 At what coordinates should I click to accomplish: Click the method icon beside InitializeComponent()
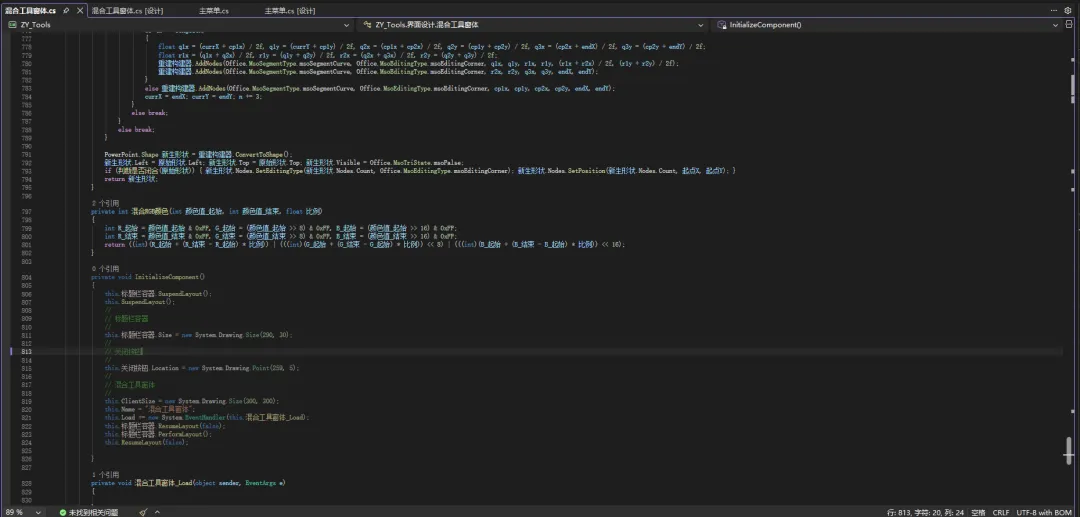[x=721, y=25]
